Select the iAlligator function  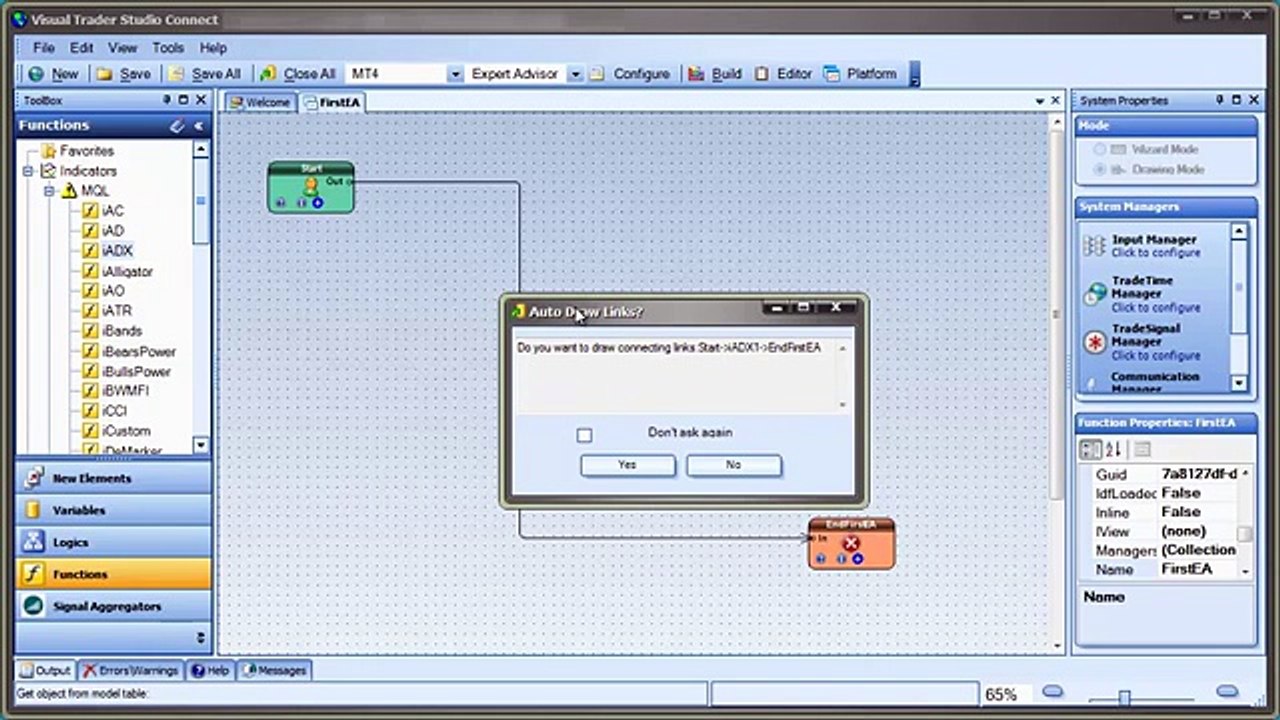pyautogui.click(x=127, y=271)
